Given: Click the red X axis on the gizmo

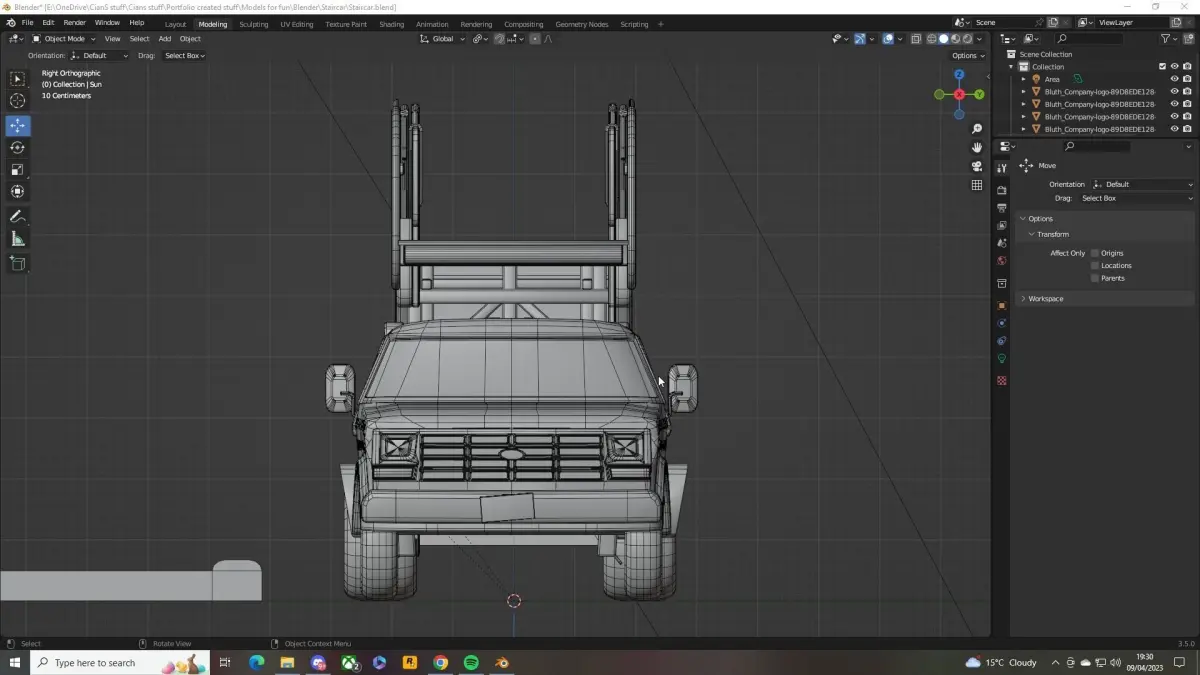Looking at the screenshot, I should pos(959,95).
